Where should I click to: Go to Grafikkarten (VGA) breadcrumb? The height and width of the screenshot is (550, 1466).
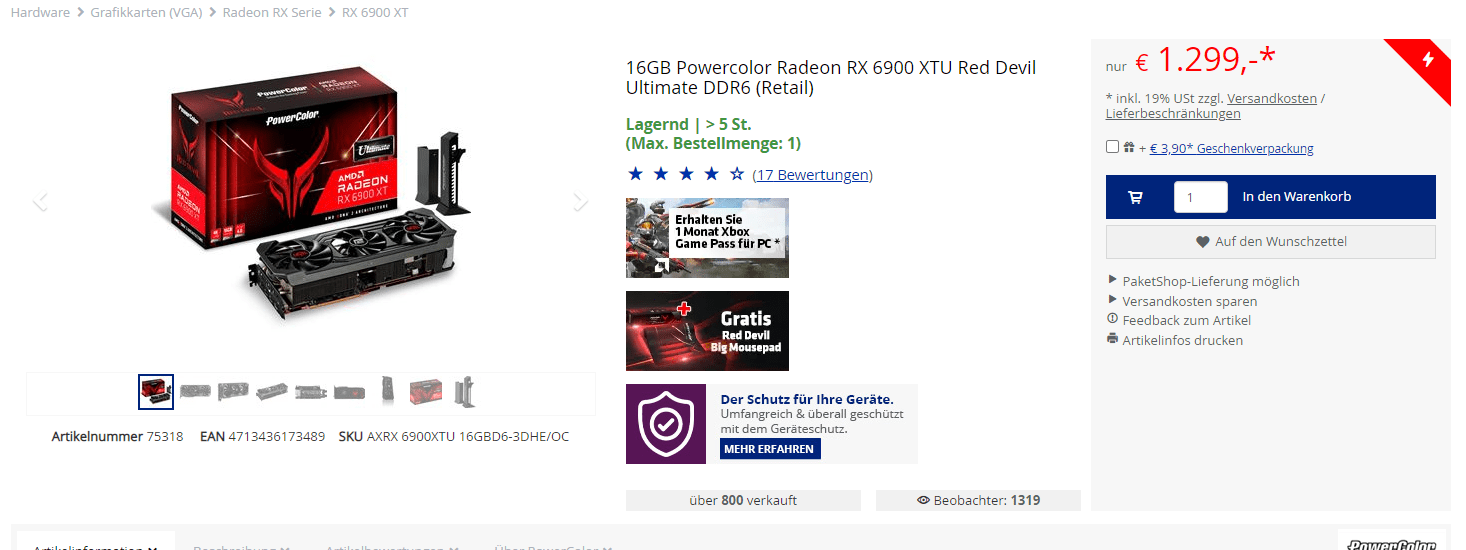point(146,13)
